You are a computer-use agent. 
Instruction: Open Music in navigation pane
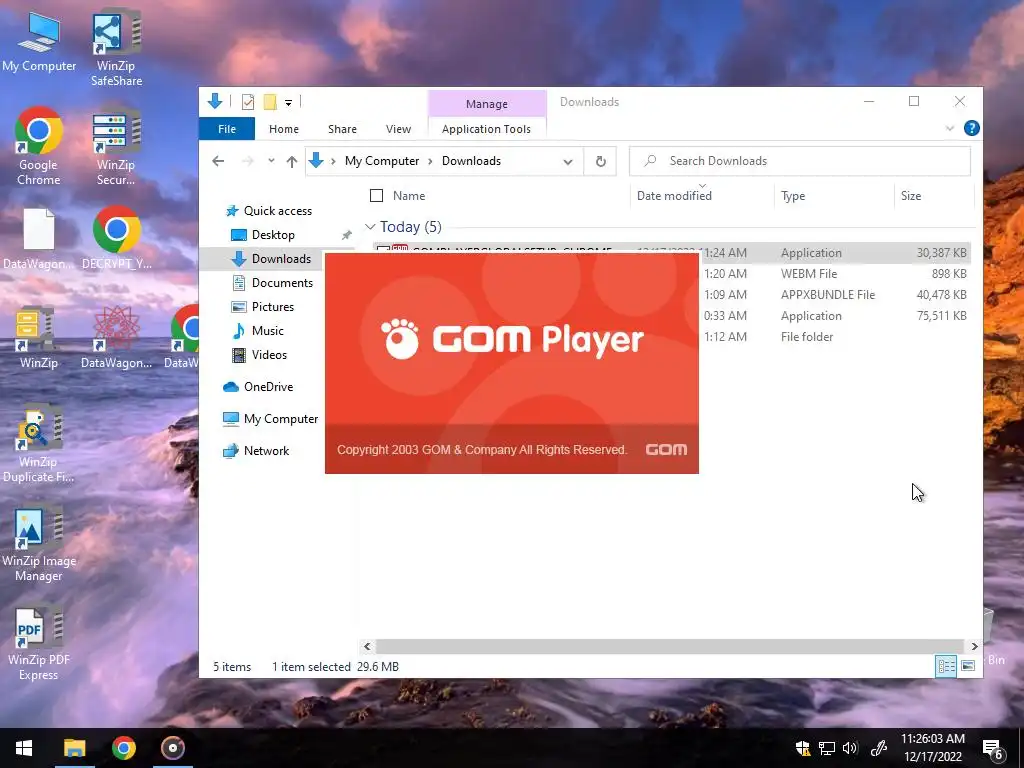259,331
